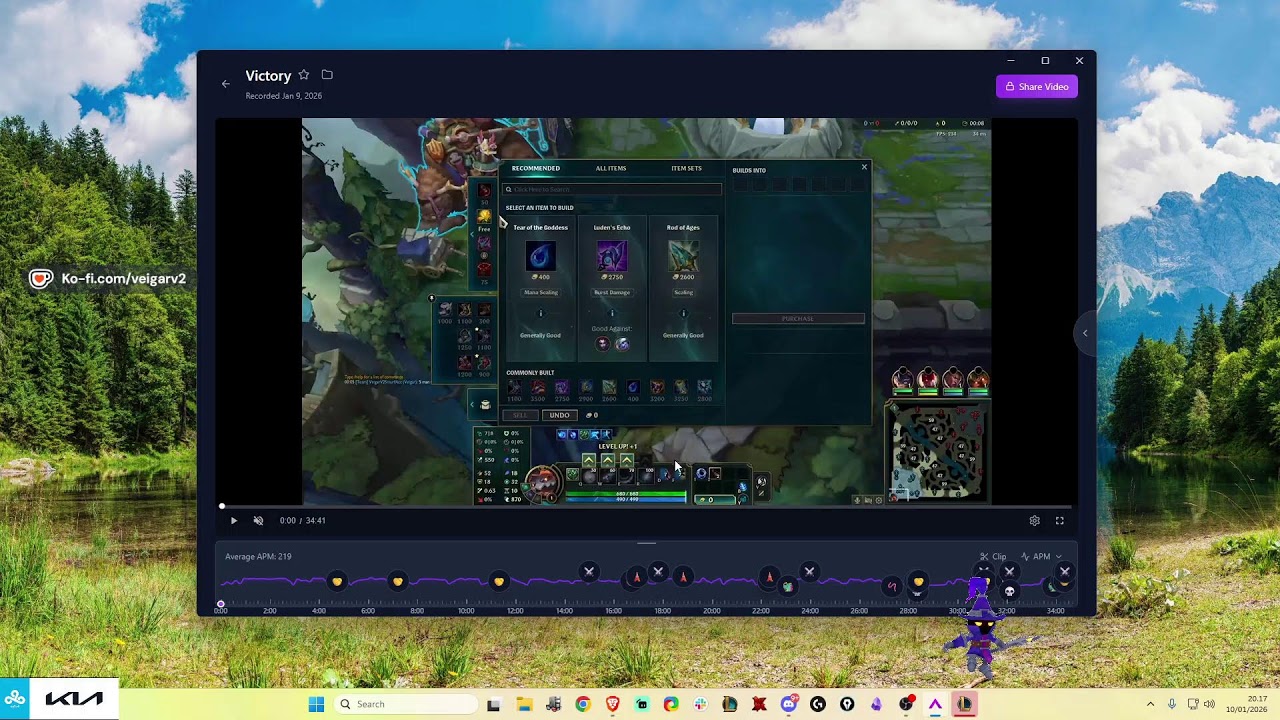
Task: Jump to the red squiggle marker near 27:20
Action: tap(892, 587)
